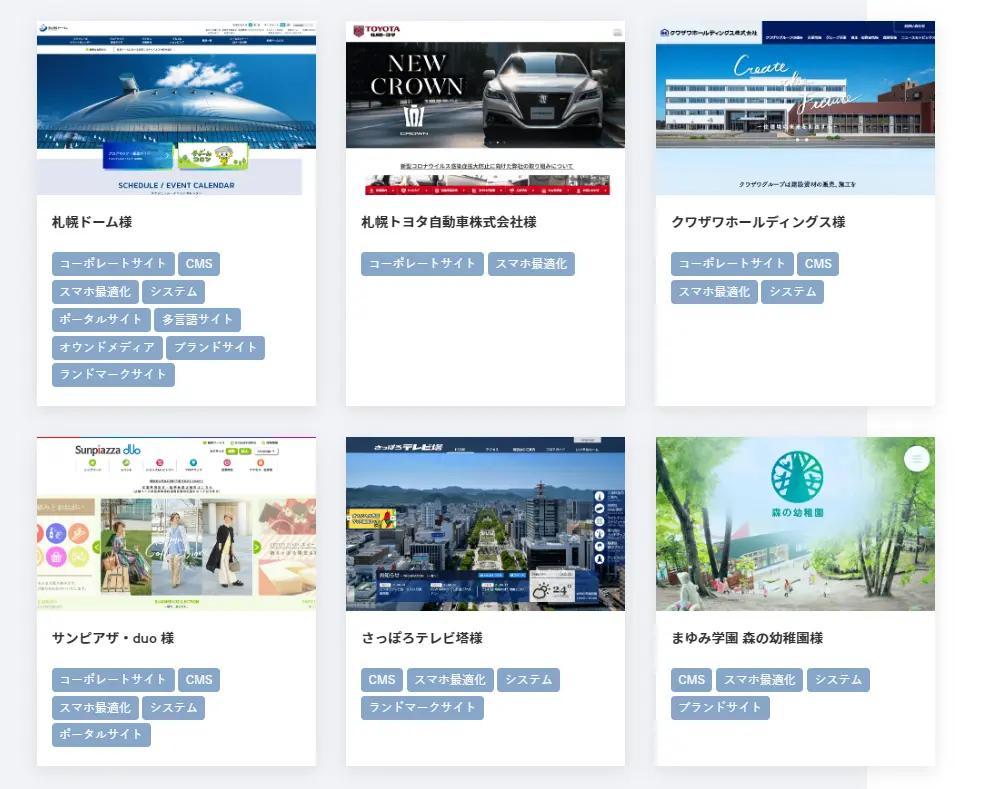
Task: Open the クワザワホールディングス site thumbnail
Action: [795, 108]
